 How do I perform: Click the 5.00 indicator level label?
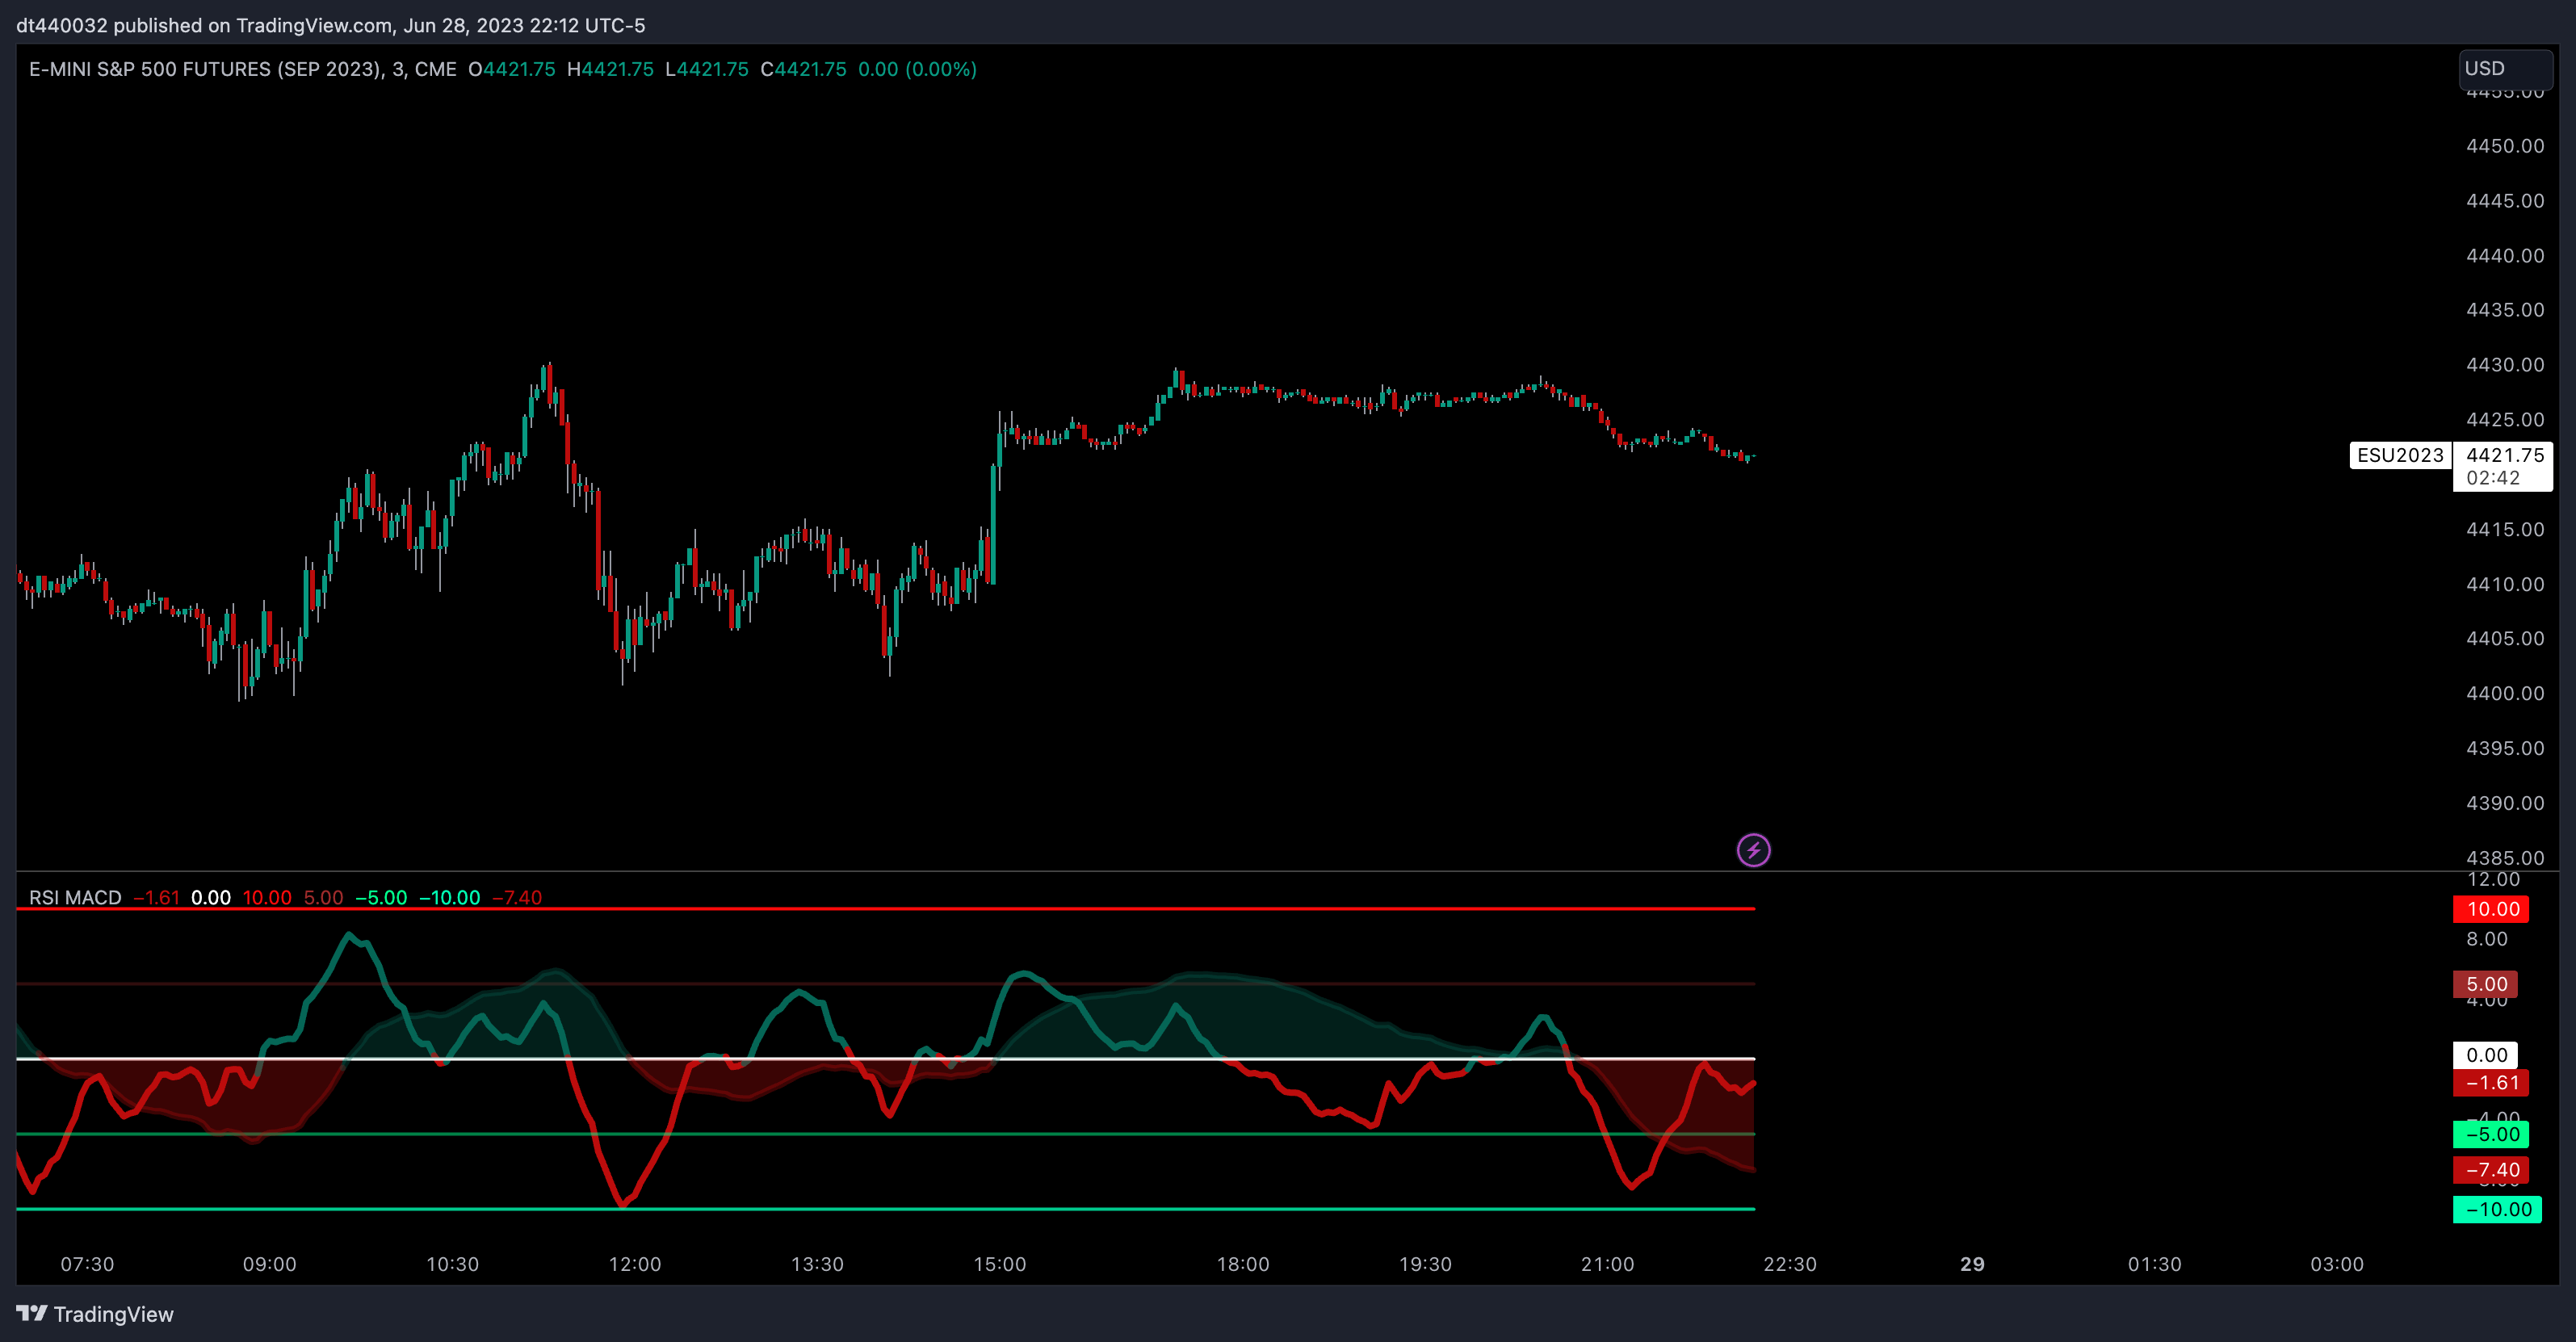2486,984
